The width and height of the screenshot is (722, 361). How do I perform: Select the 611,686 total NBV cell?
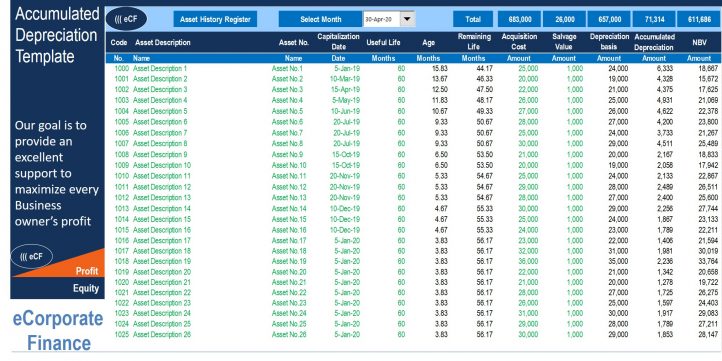[699, 19]
